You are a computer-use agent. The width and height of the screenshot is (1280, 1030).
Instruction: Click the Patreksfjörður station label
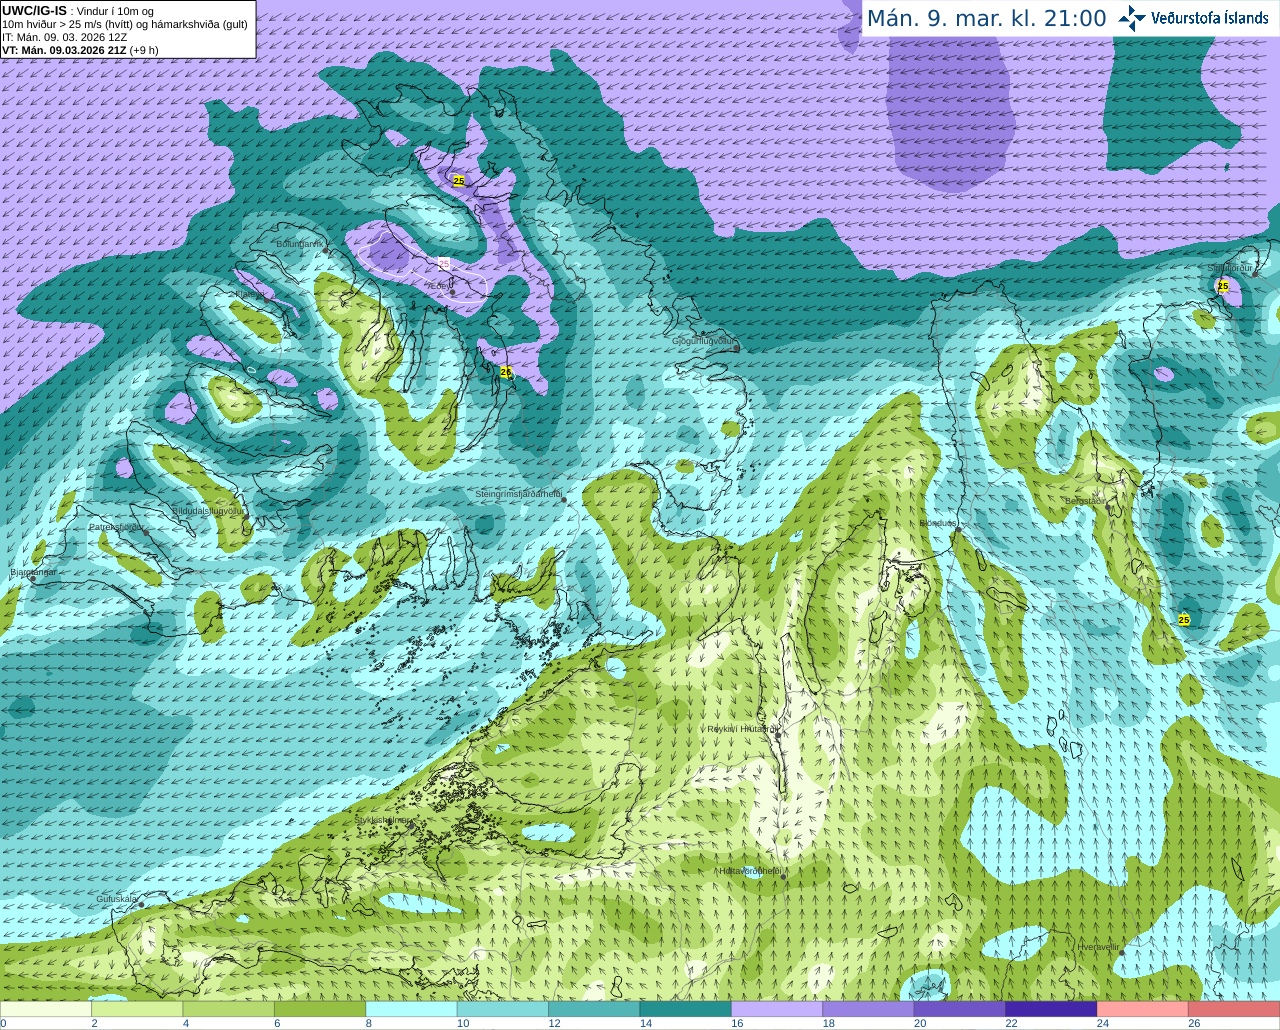click(x=116, y=527)
